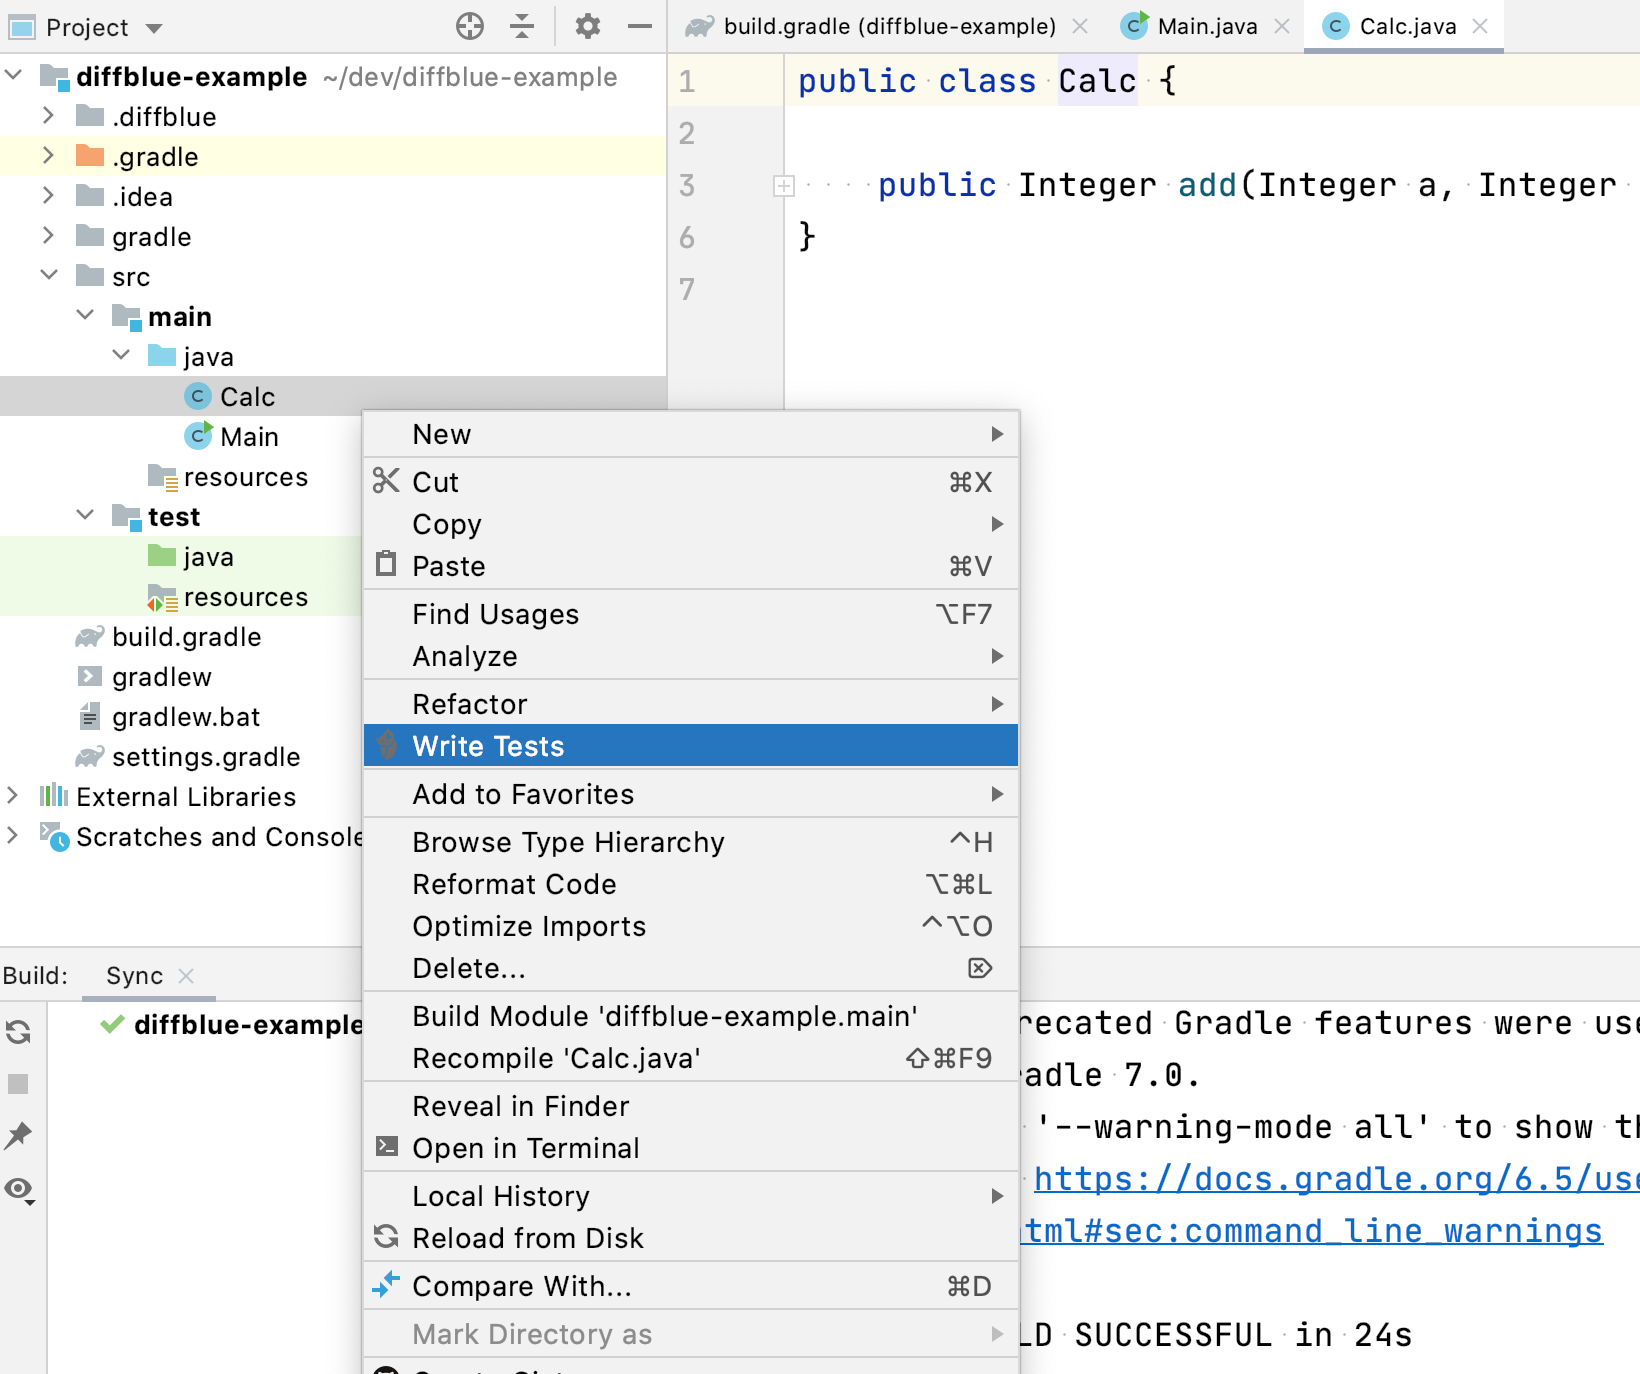Collapse all nodes using the Project toolbar icon
The width and height of the screenshot is (1640, 1374).
pyautogui.click(x=522, y=27)
